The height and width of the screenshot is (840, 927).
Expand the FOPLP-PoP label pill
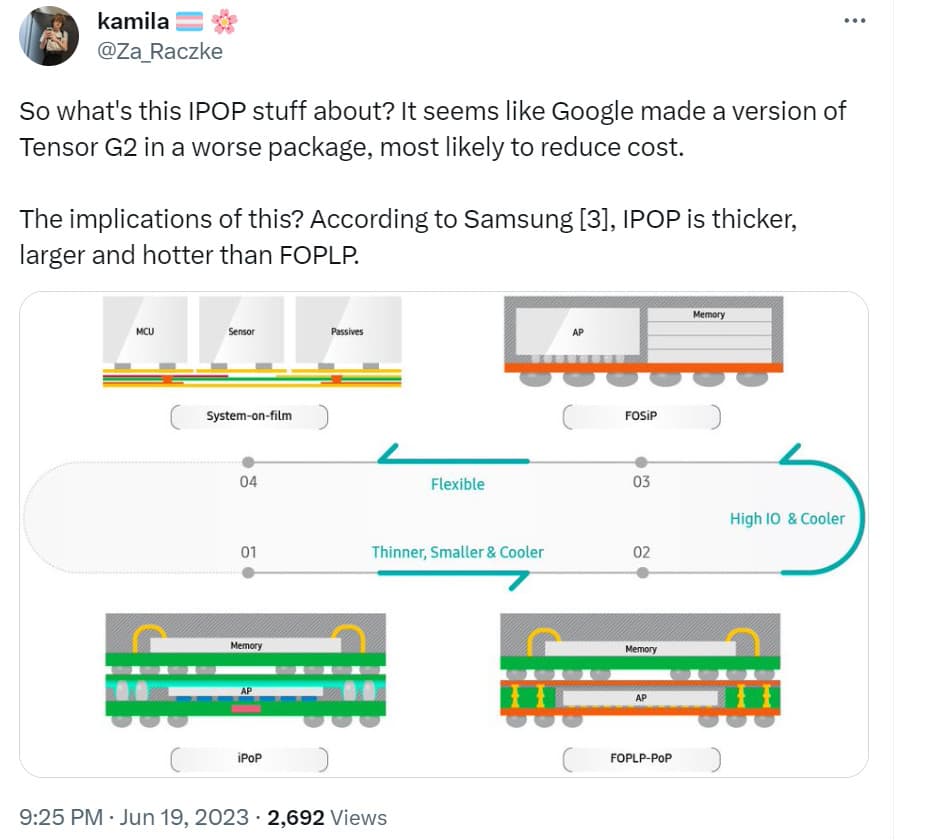642,759
